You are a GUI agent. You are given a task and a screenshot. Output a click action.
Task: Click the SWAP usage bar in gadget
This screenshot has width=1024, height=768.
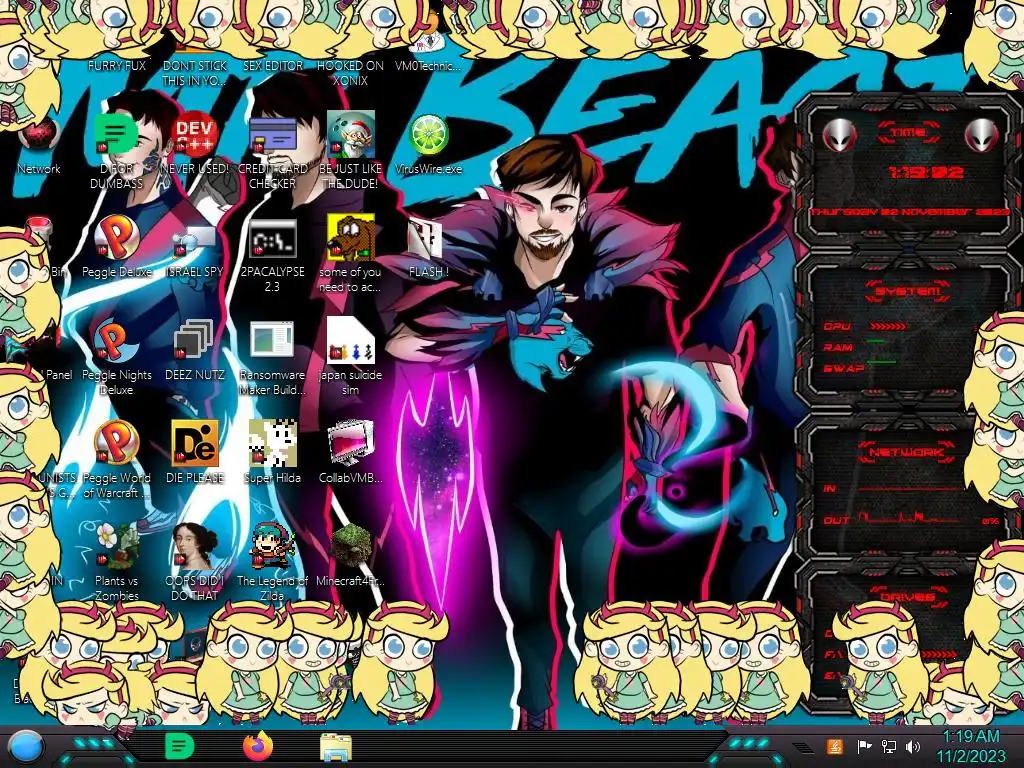click(881, 361)
